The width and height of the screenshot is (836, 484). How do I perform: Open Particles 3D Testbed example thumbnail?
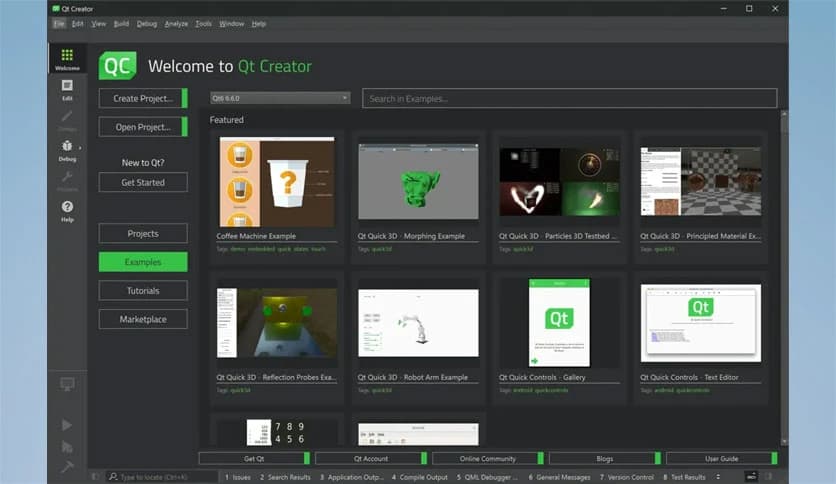[x=559, y=182]
